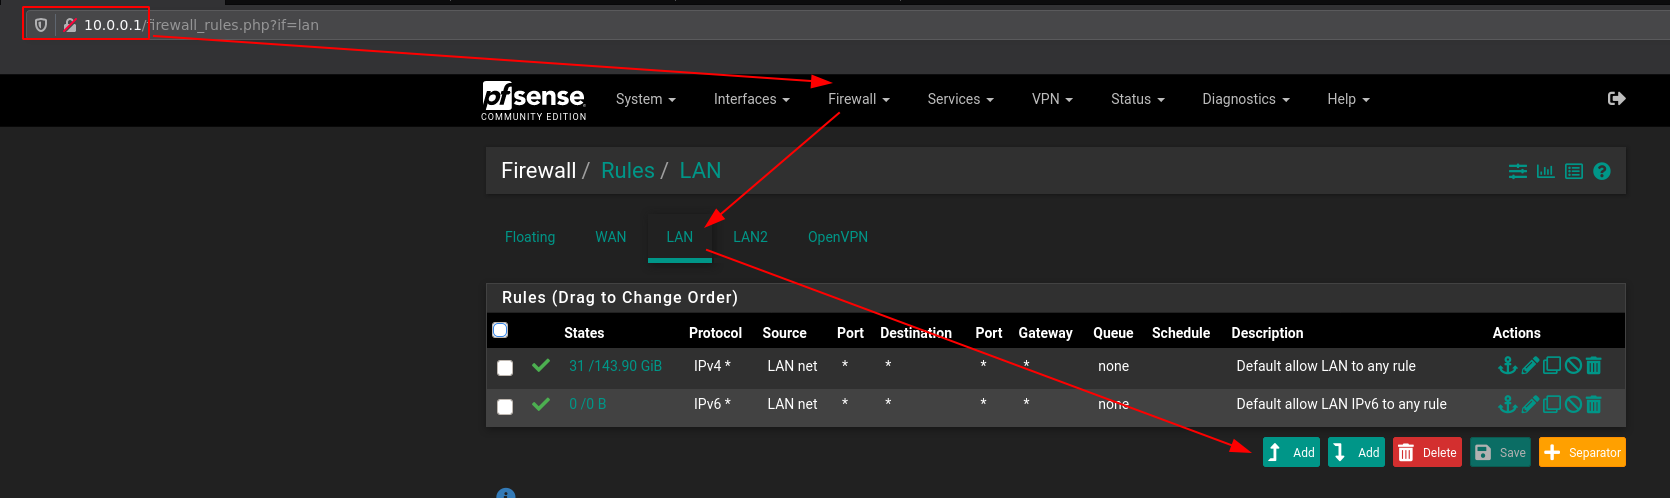
Task: Open the status graph bar-chart icon
Action: 1545,171
